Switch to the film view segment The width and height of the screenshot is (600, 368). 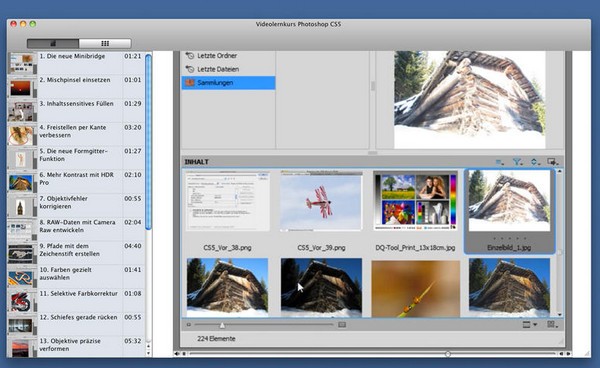pos(53,43)
